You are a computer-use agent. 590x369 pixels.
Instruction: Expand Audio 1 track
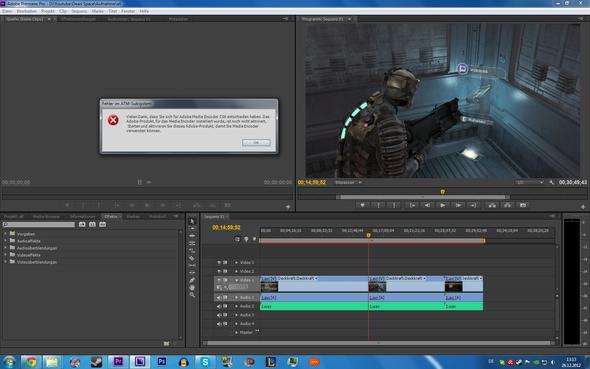coord(236,298)
